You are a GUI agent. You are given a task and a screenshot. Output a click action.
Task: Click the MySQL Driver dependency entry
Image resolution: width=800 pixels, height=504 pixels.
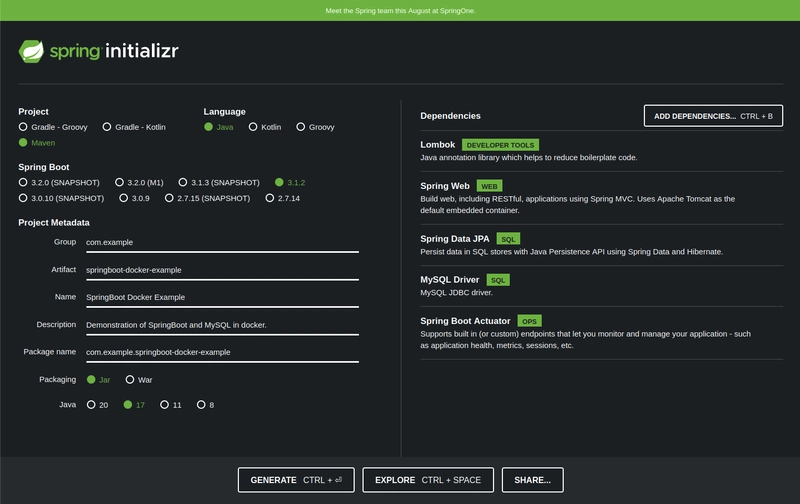pos(602,286)
